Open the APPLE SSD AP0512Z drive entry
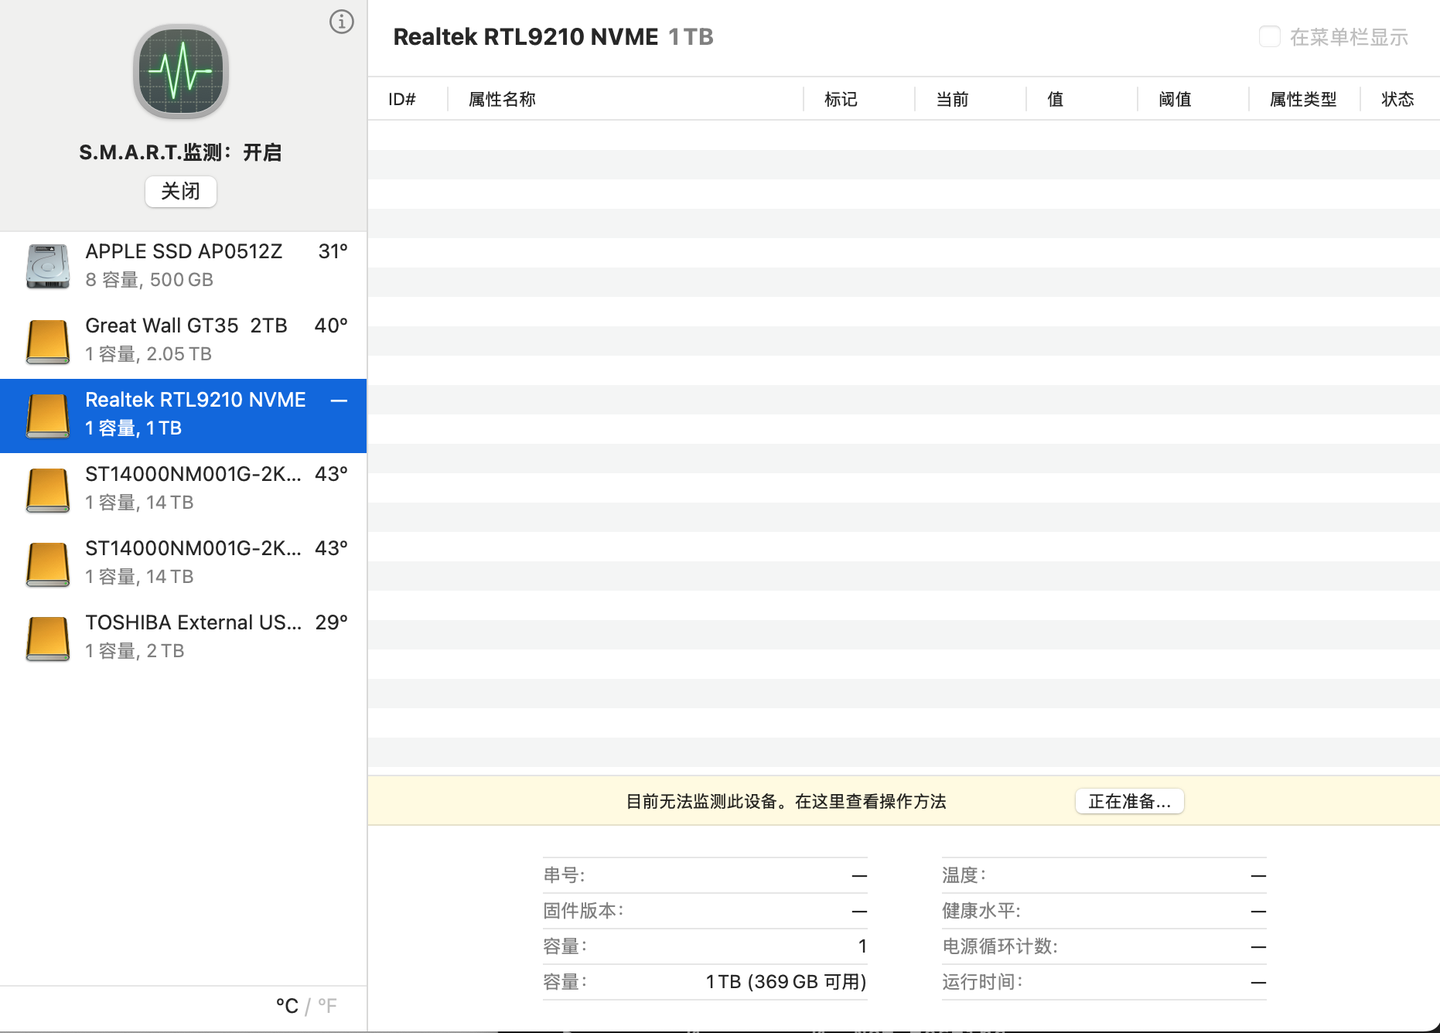Viewport: 1440px width, 1033px height. click(x=183, y=266)
